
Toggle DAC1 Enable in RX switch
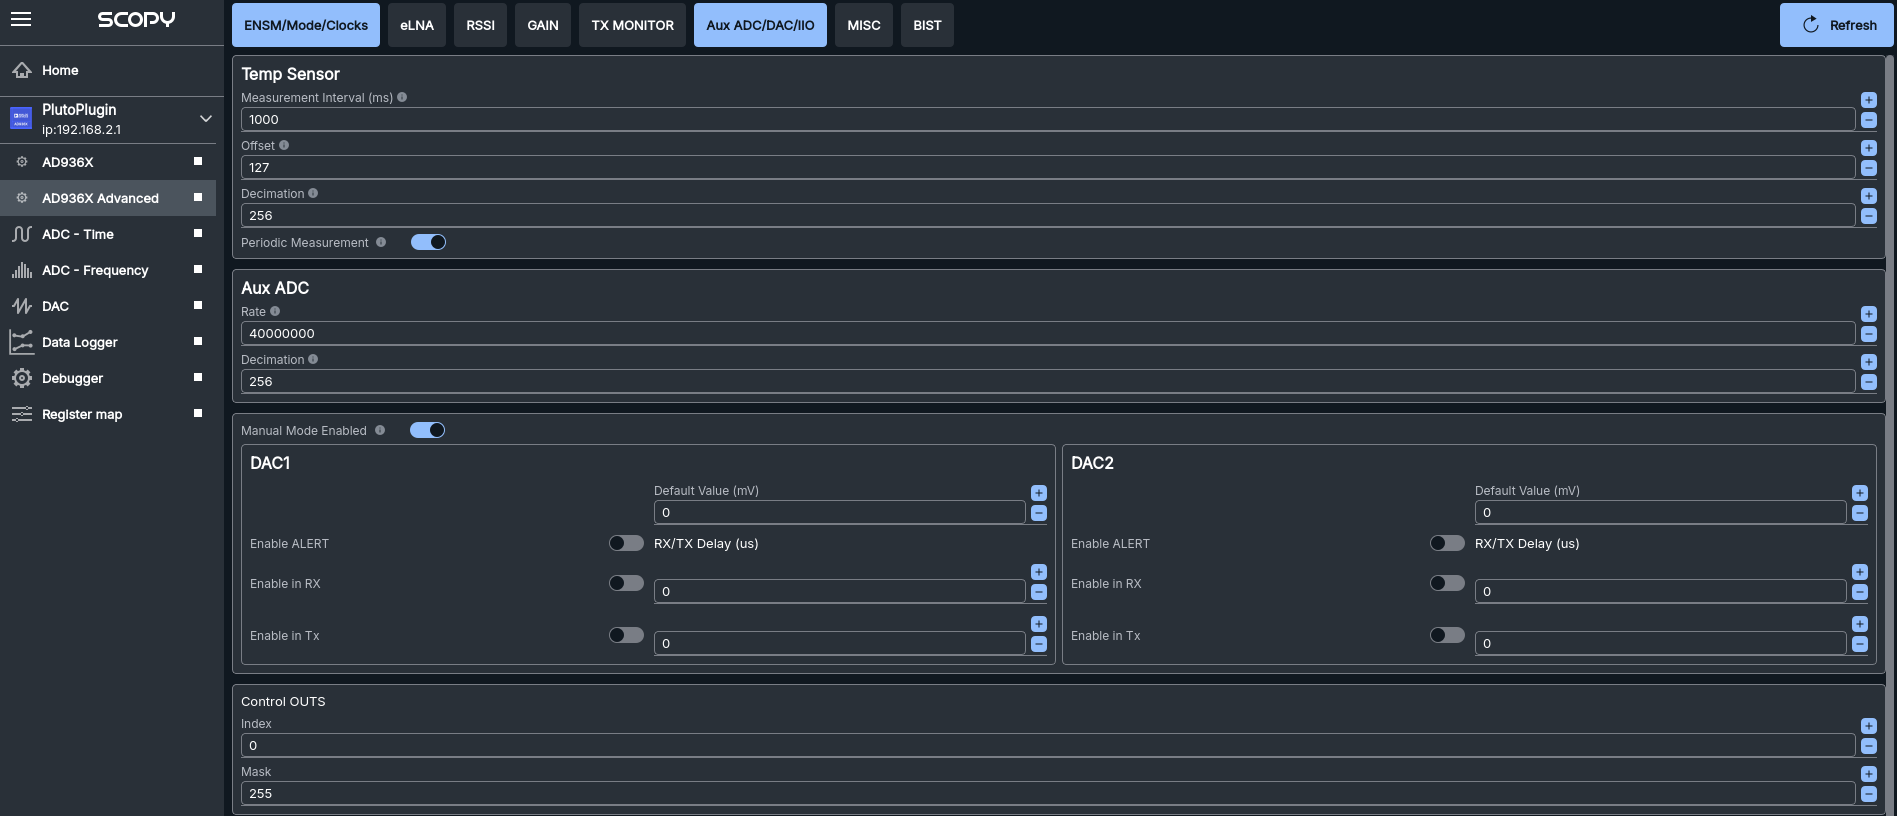(626, 583)
